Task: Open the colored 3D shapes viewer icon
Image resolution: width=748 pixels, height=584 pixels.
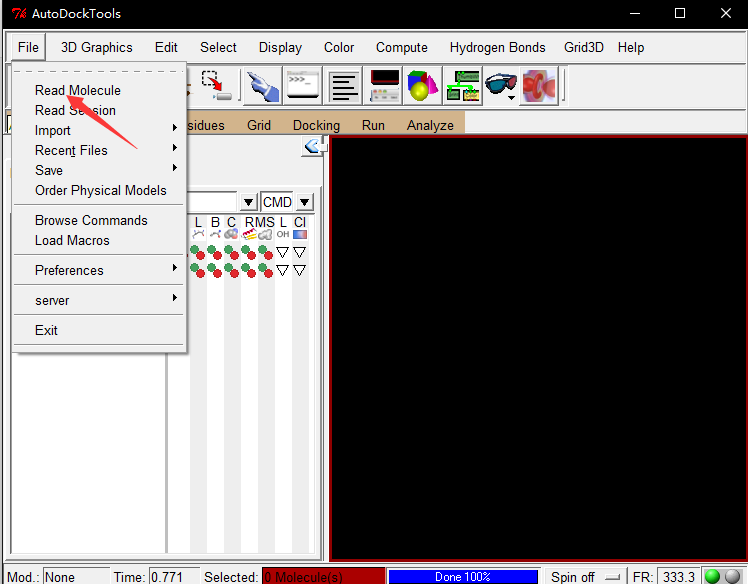Action: [x=422, y=86]
